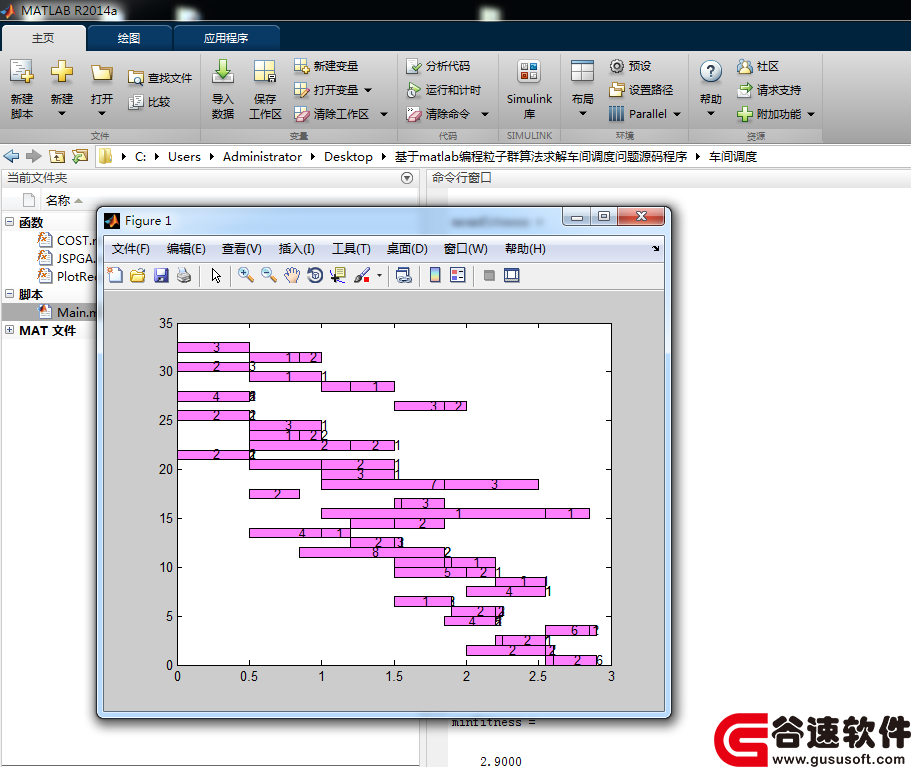Image resolution: width=911 pixels, height=767 pixels.
Task: Insert a colorbar in the figure
Action: pyautogui.click(x=435, y=275)
